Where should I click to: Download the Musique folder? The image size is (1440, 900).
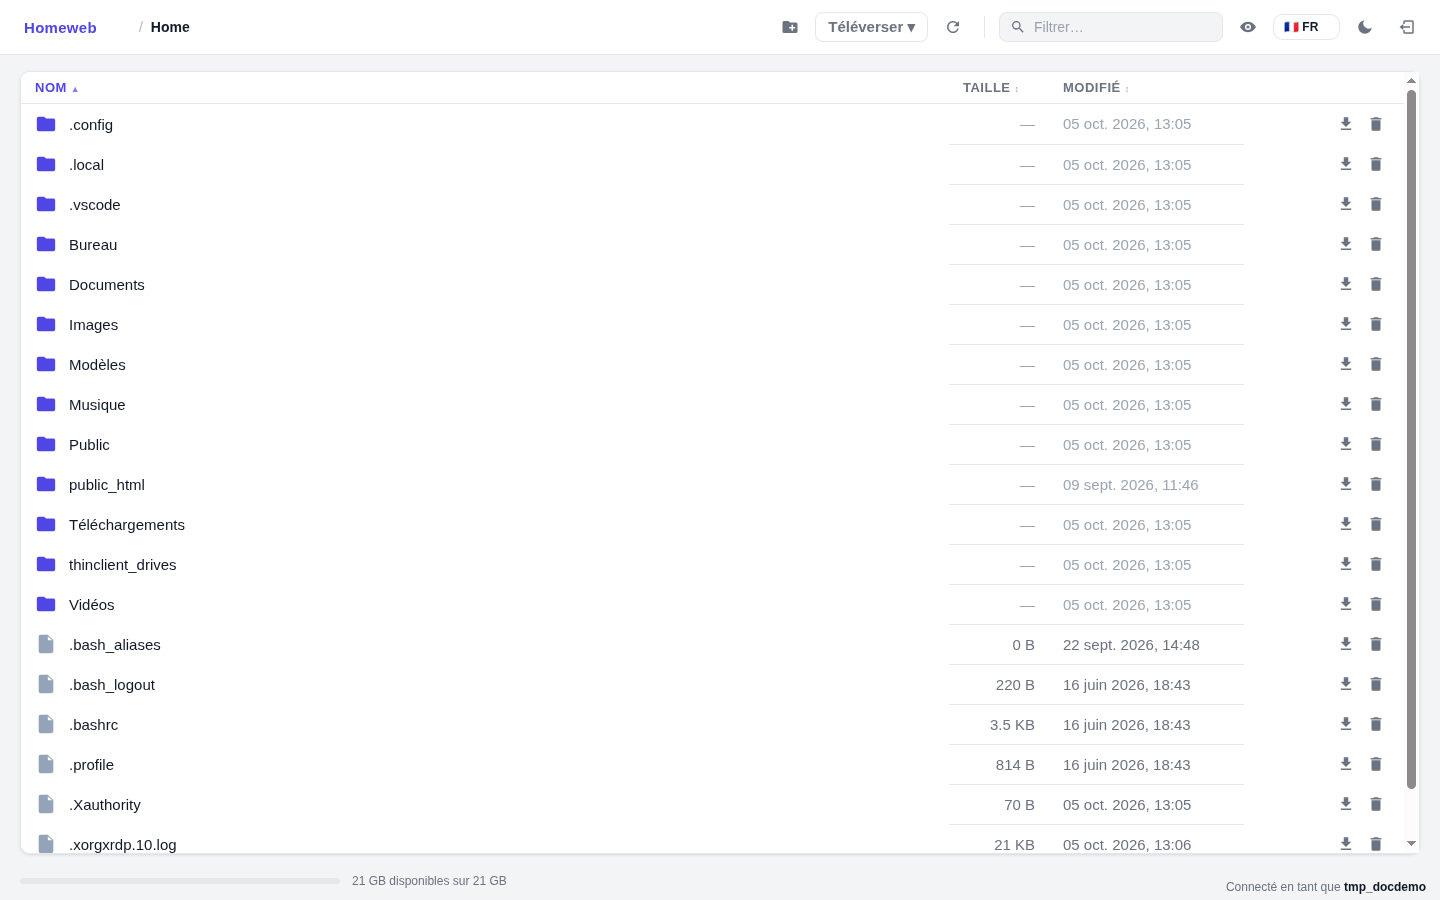click(x=1346, y=404)
